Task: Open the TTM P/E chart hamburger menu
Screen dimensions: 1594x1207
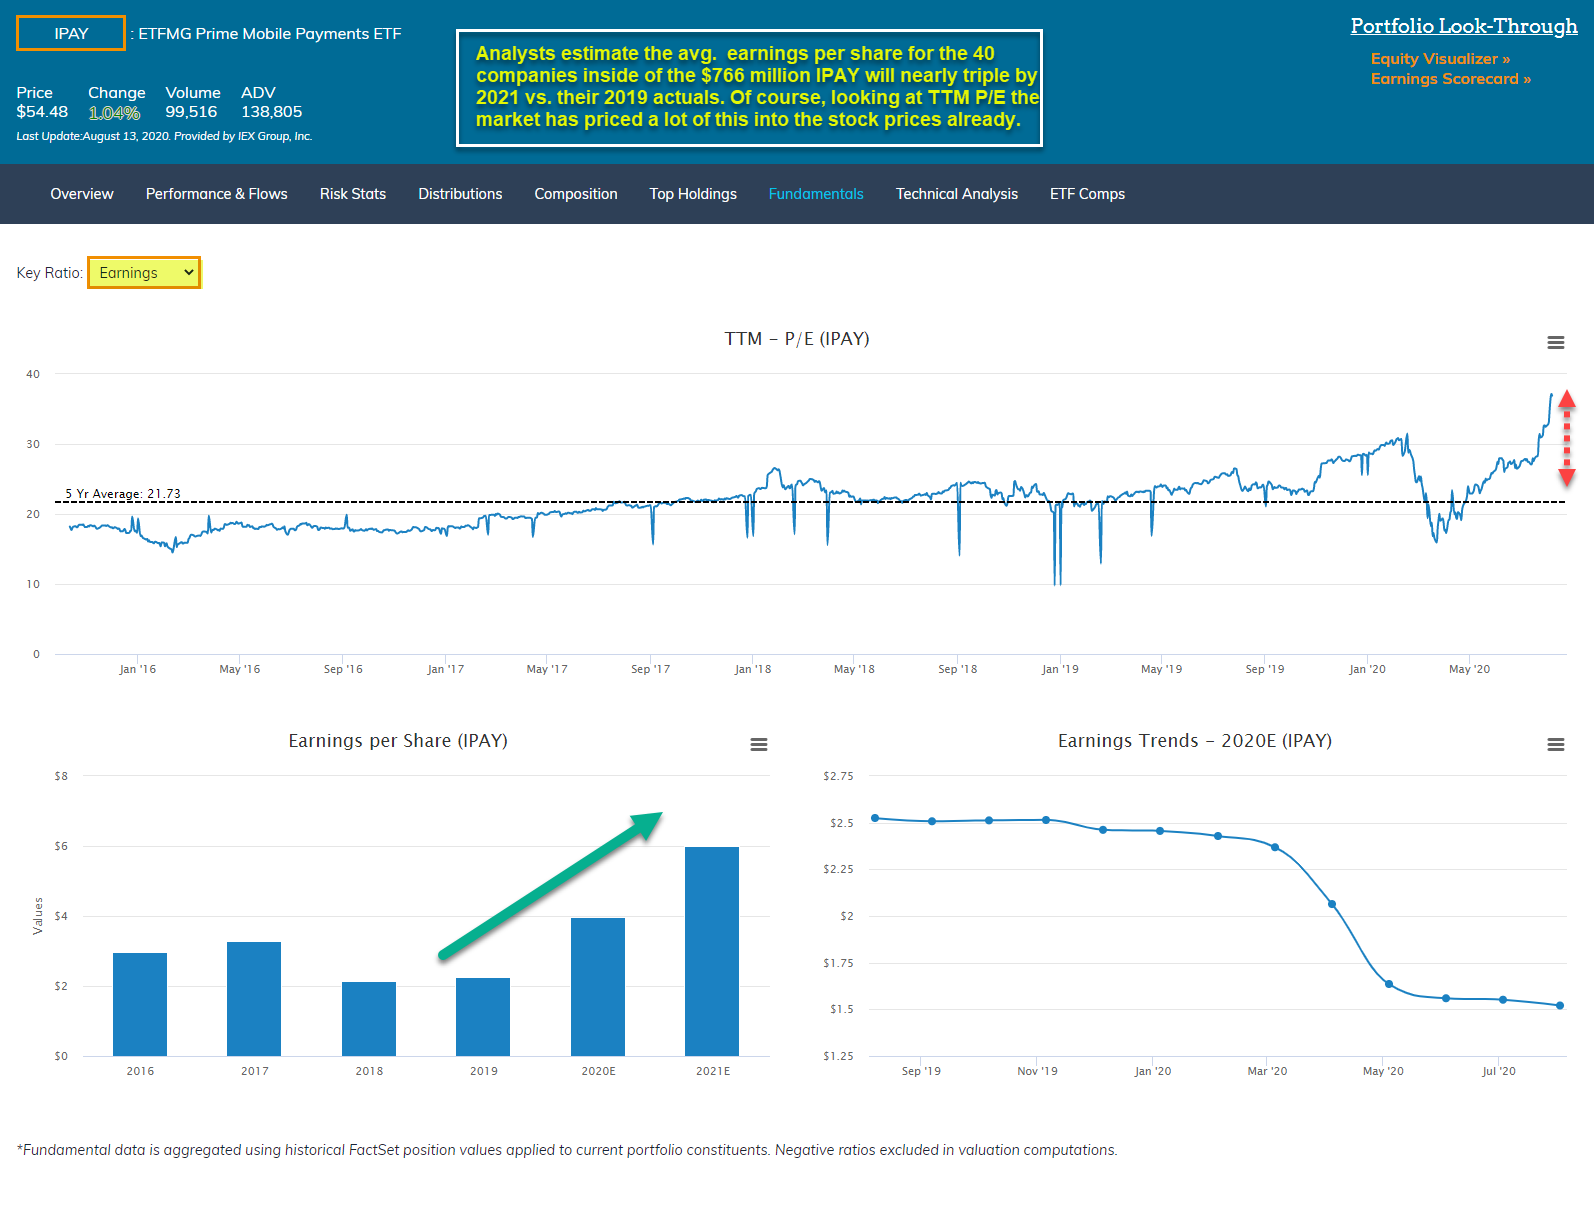Action: (1555, 342)
